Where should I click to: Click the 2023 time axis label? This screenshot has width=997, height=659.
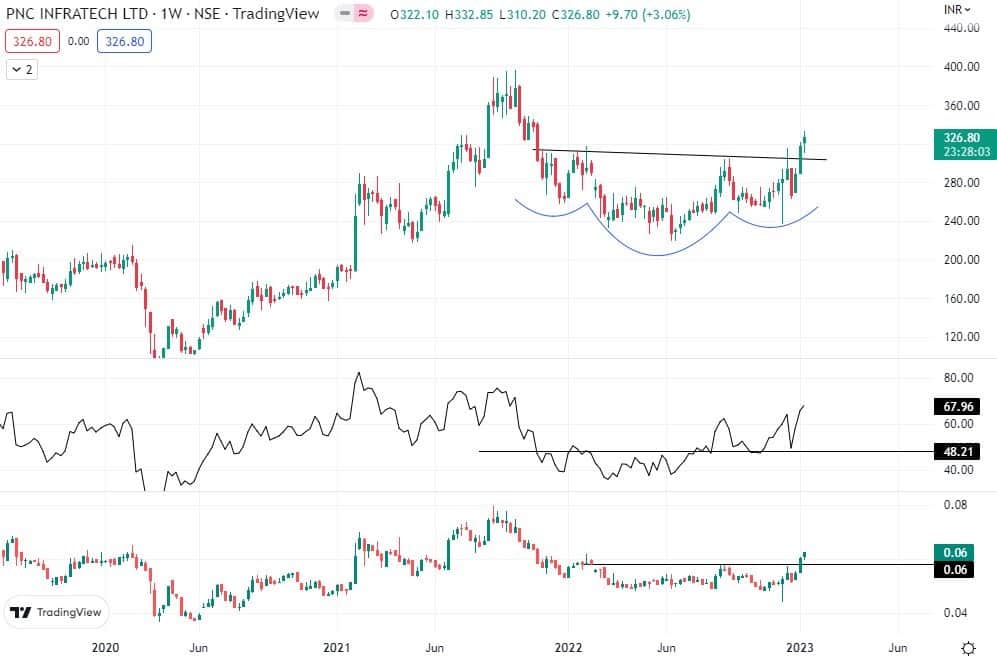click(x=800, y=647)
